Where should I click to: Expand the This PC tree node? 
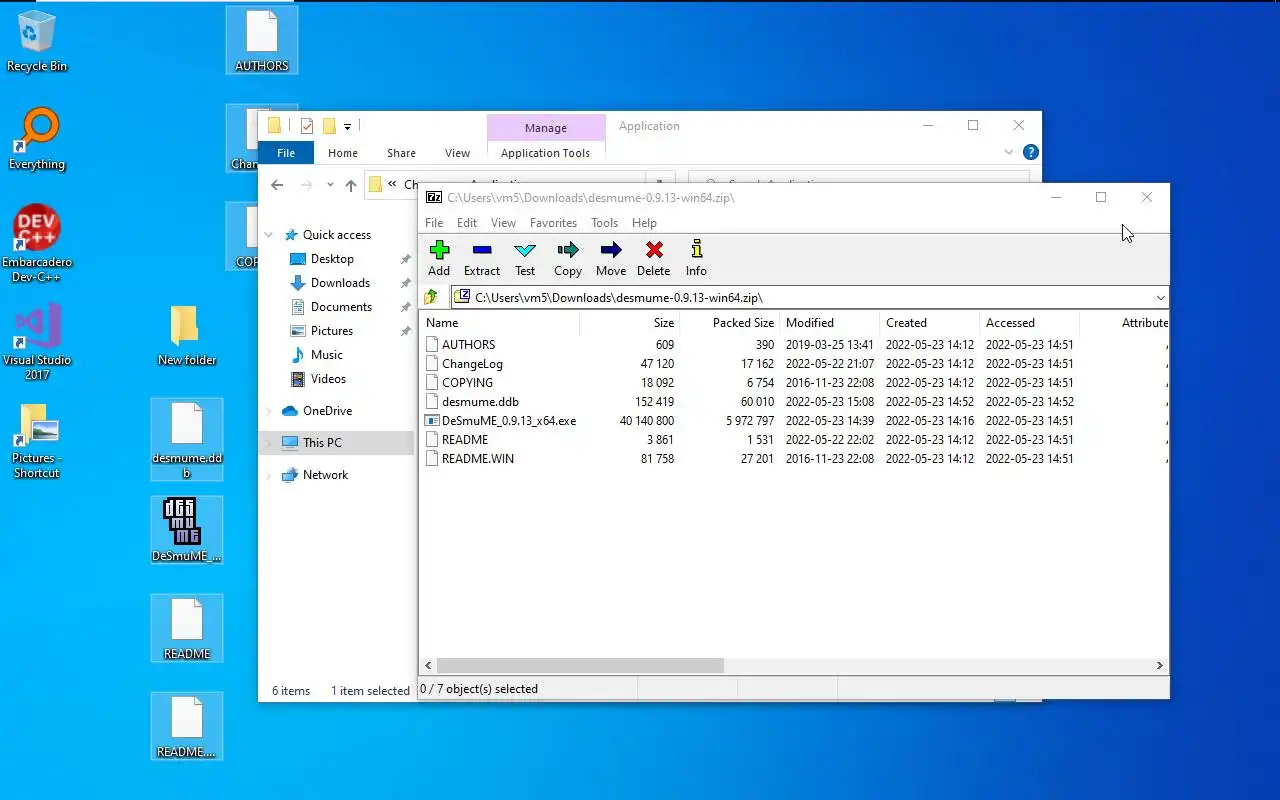click(269, 443)
